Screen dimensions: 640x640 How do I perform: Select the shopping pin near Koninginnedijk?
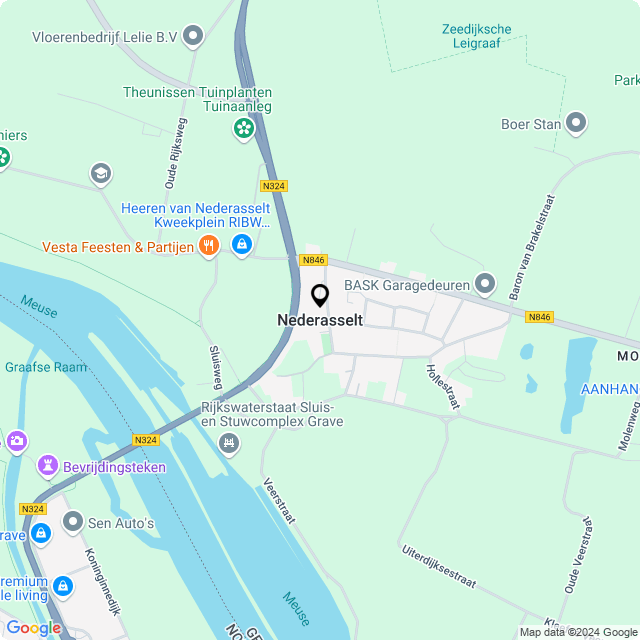63,587
